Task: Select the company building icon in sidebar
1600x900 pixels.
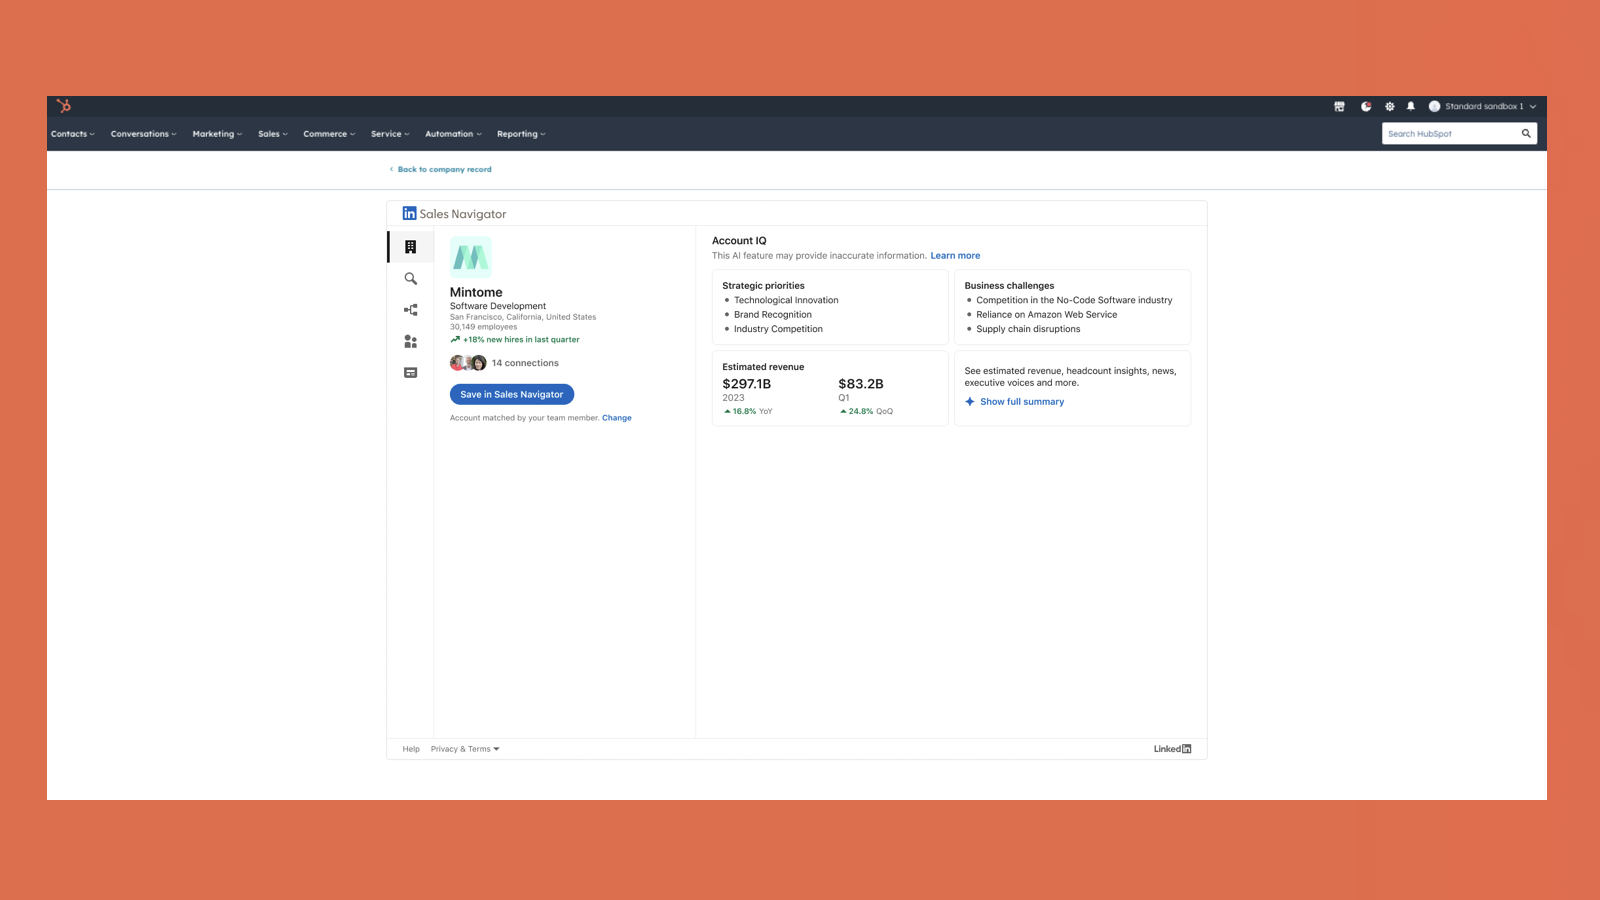Action: coord(410,247)
